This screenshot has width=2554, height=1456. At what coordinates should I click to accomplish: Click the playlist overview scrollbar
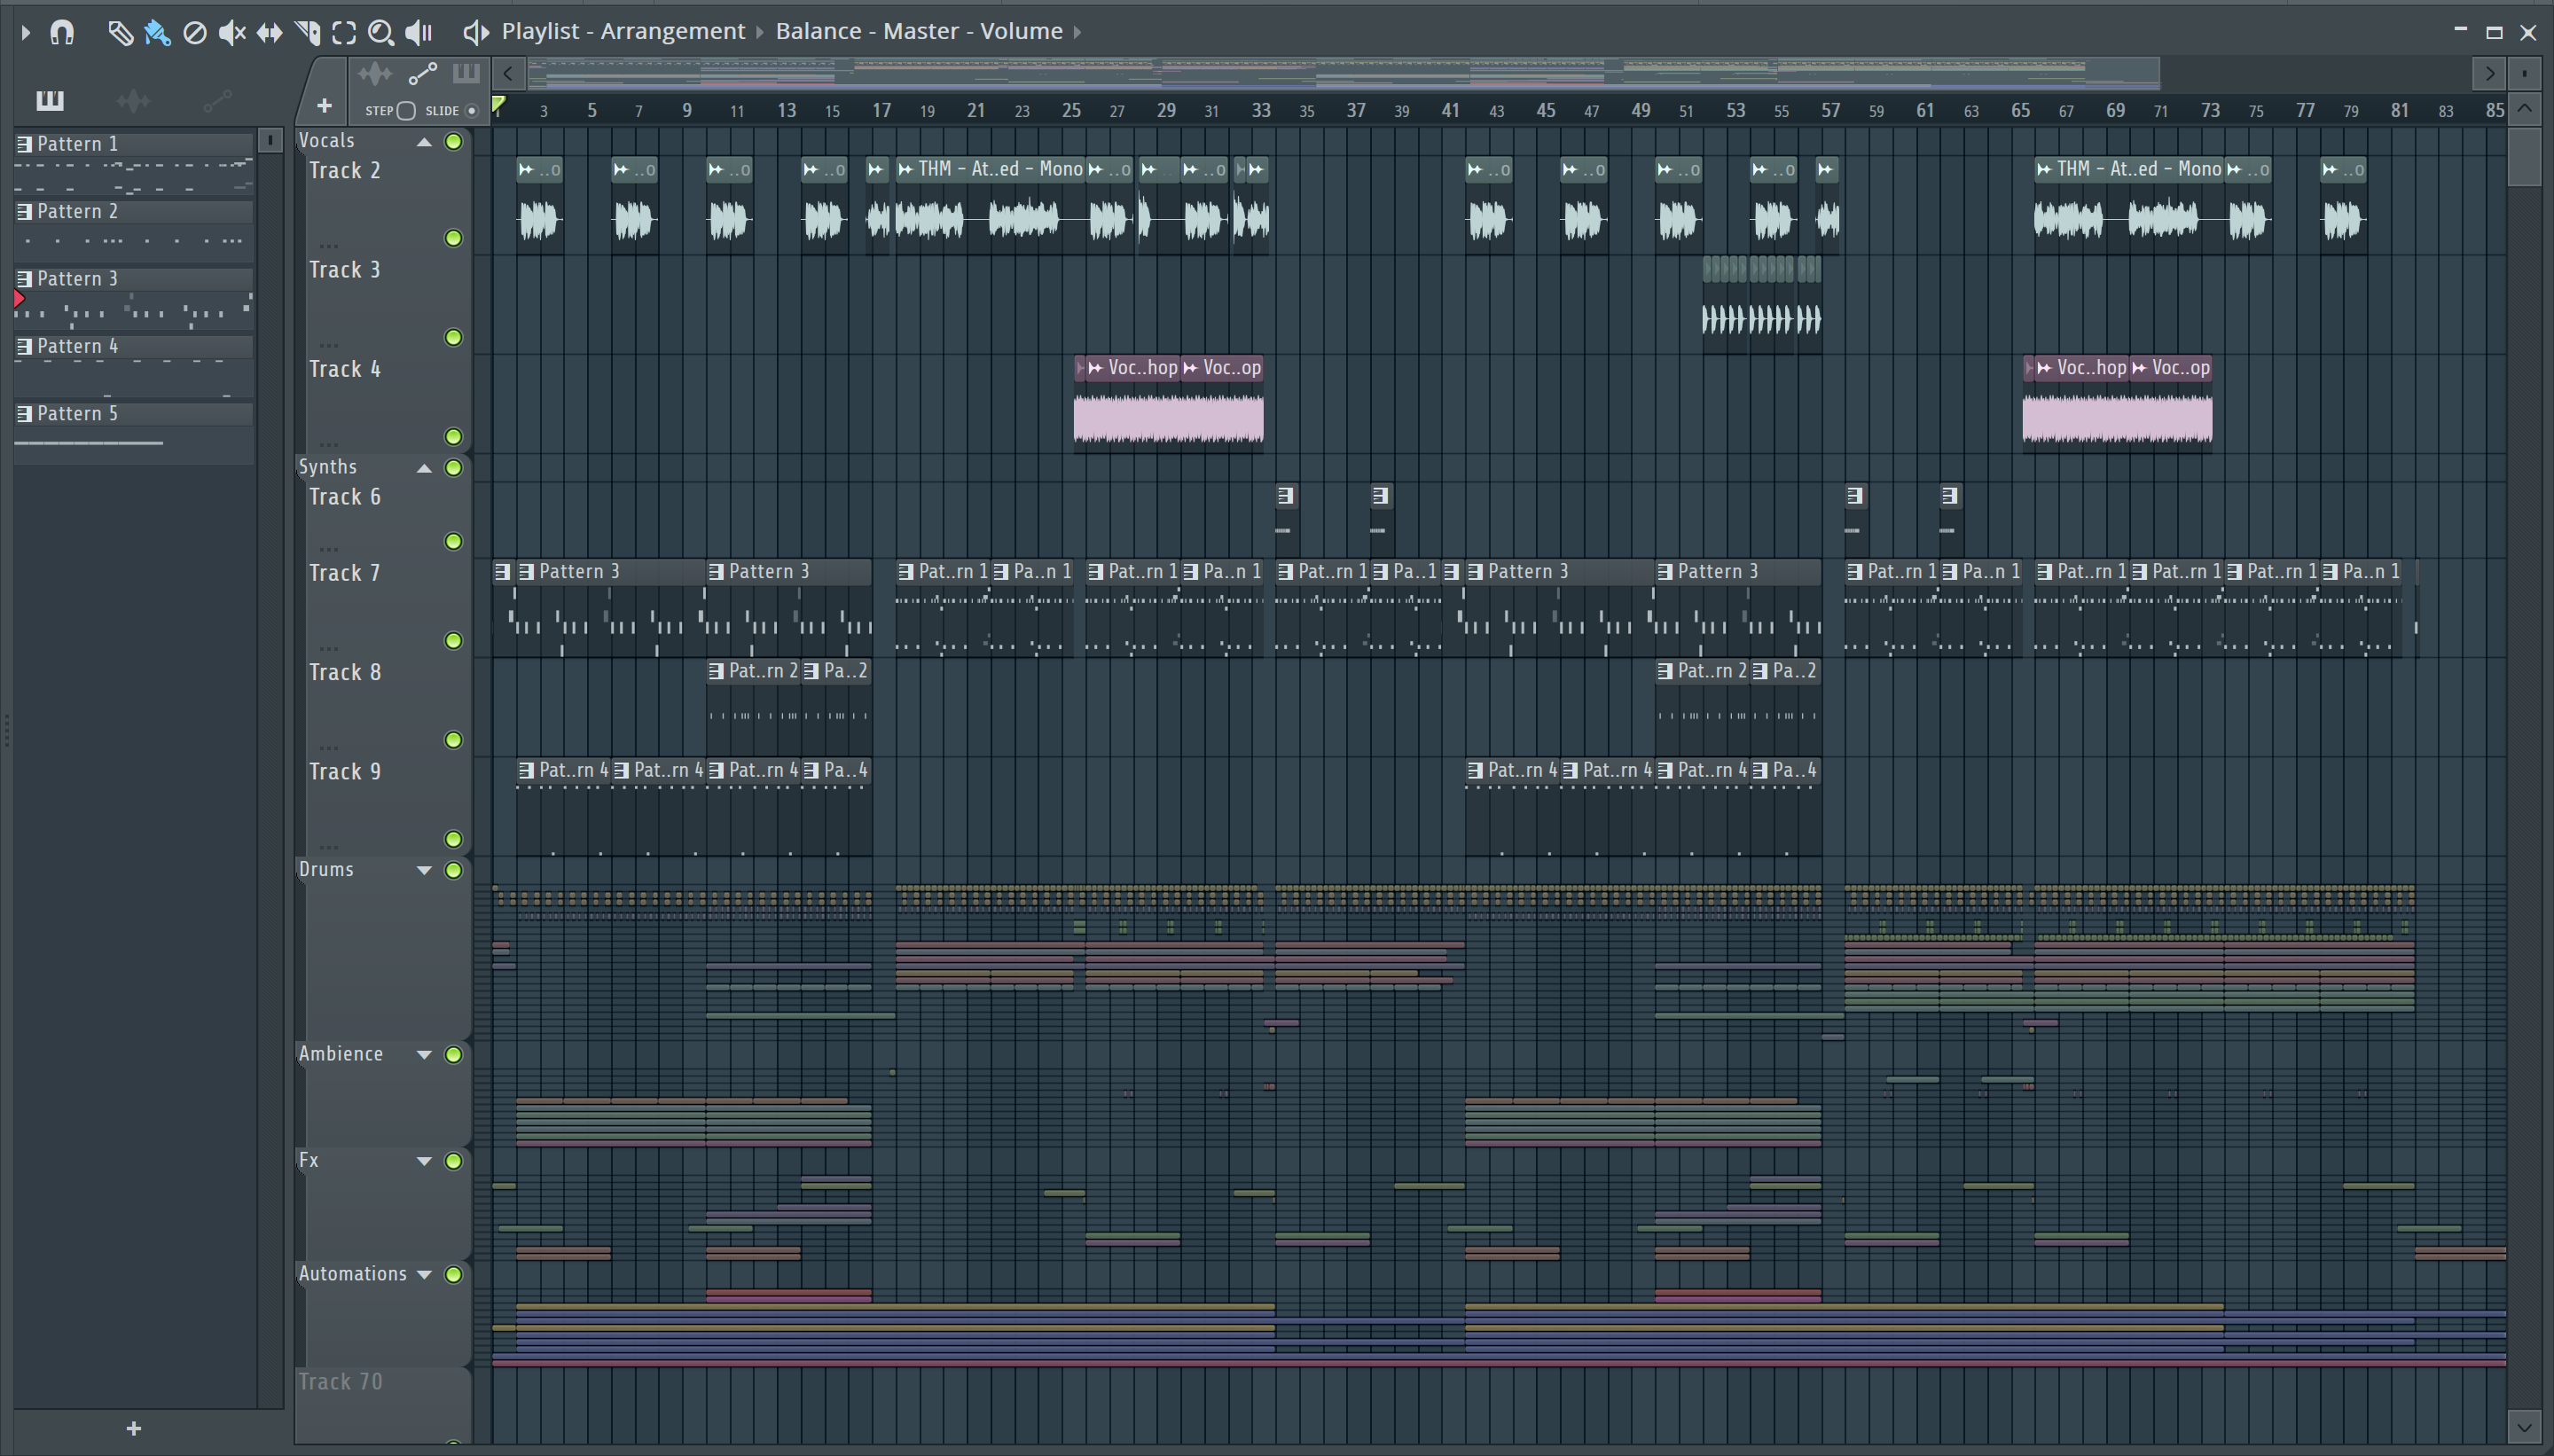[x=1344, y=73]
